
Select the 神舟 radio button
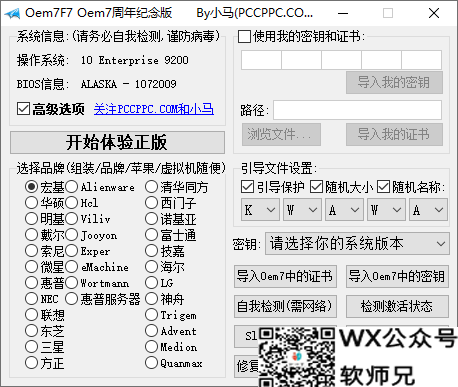(x=151, y=299)
